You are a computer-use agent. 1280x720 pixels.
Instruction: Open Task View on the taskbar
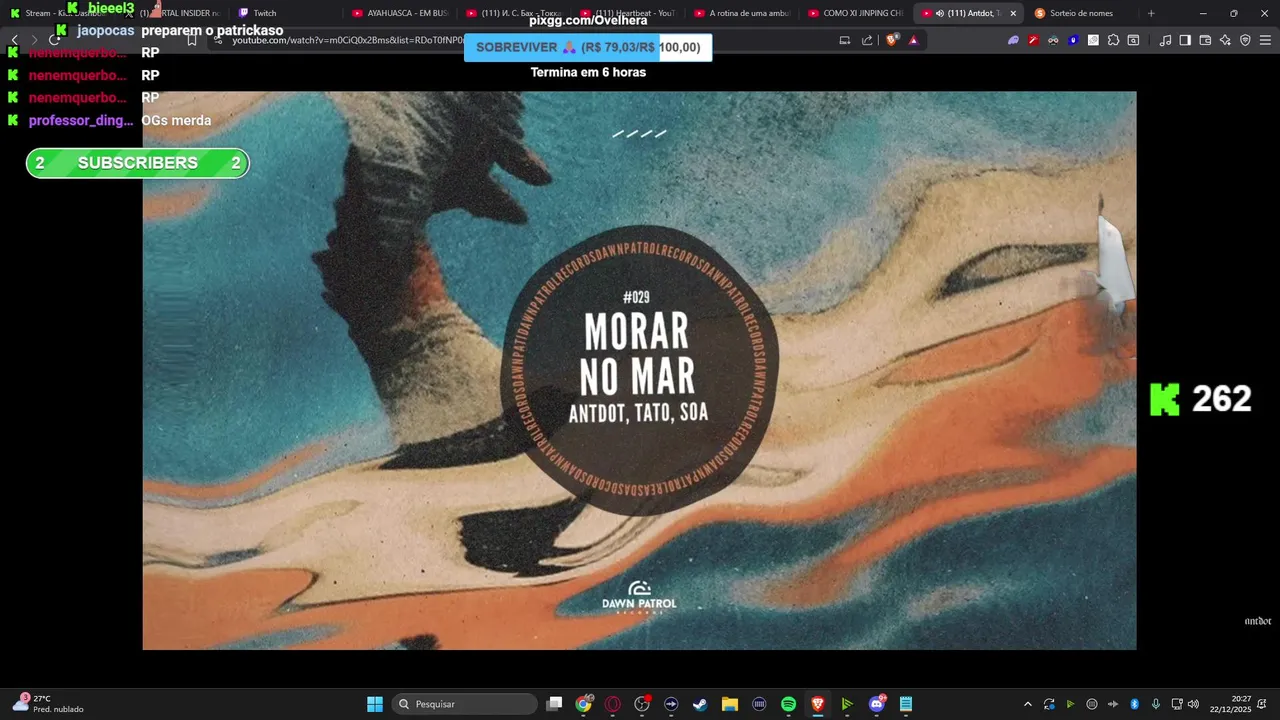[554, 704]
